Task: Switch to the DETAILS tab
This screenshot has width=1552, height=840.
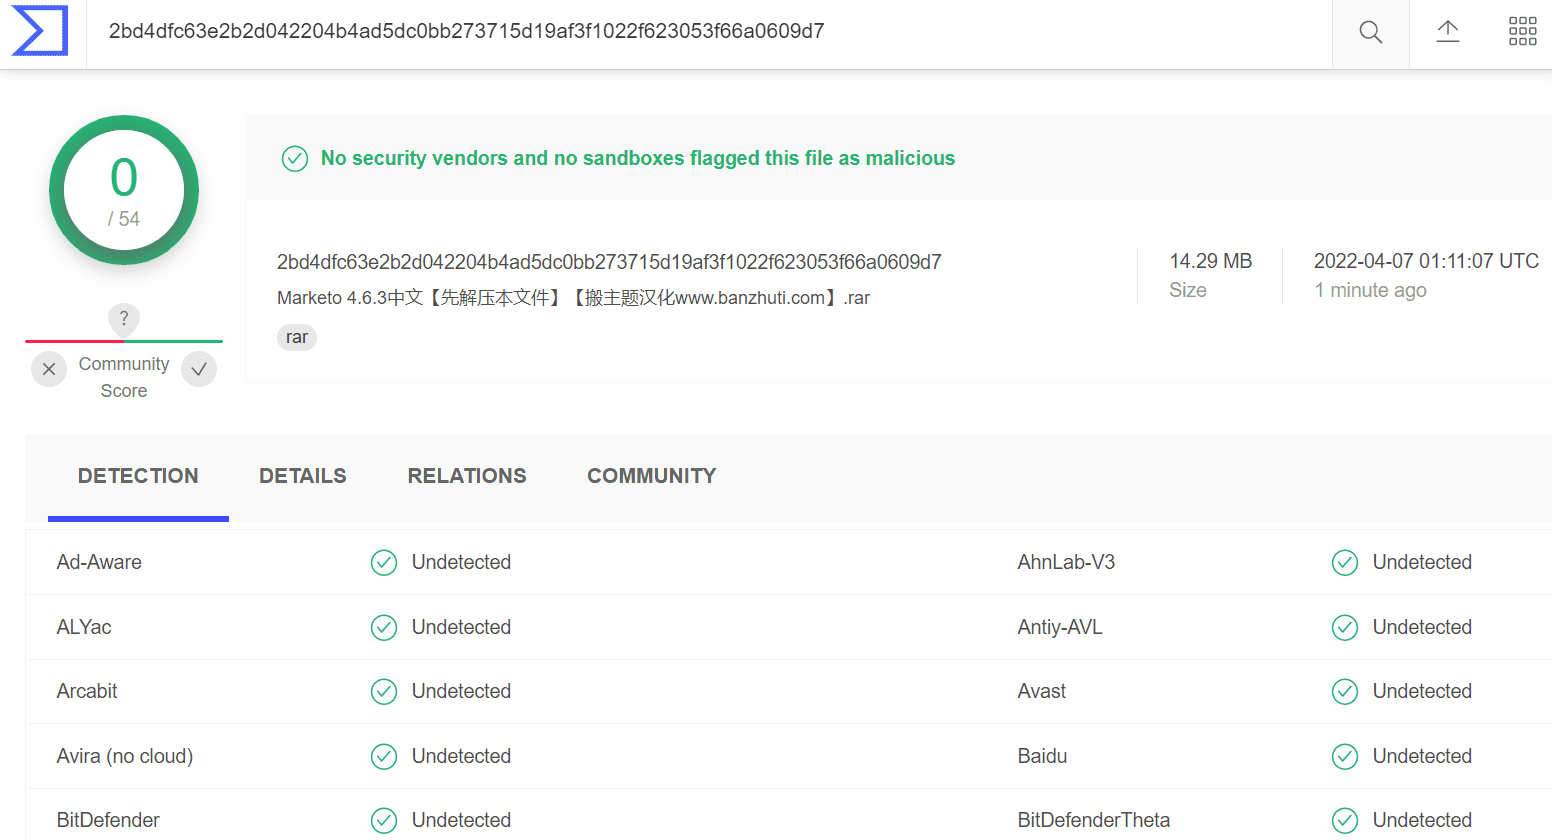Action: pyautogui.click(x=303, y=476)
